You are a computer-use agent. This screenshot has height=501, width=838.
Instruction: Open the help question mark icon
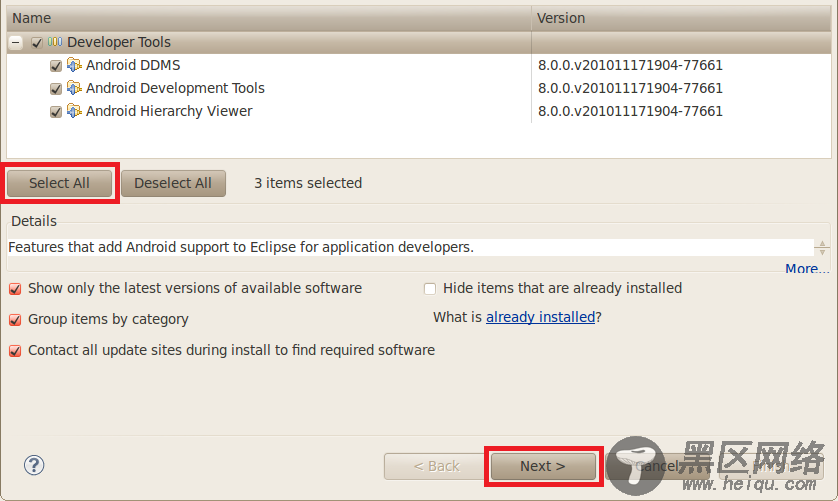(34, 465)
